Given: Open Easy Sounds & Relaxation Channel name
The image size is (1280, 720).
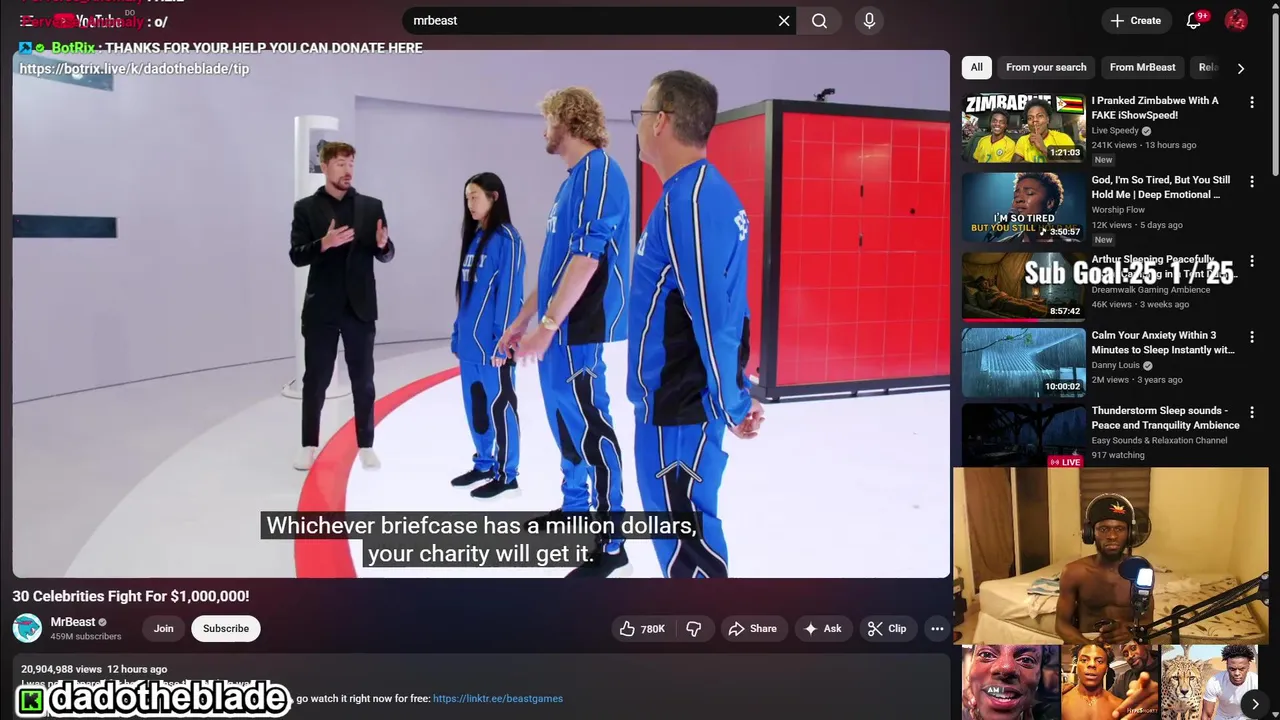Looking at the screenshot, I should (x=1159, y=440).
